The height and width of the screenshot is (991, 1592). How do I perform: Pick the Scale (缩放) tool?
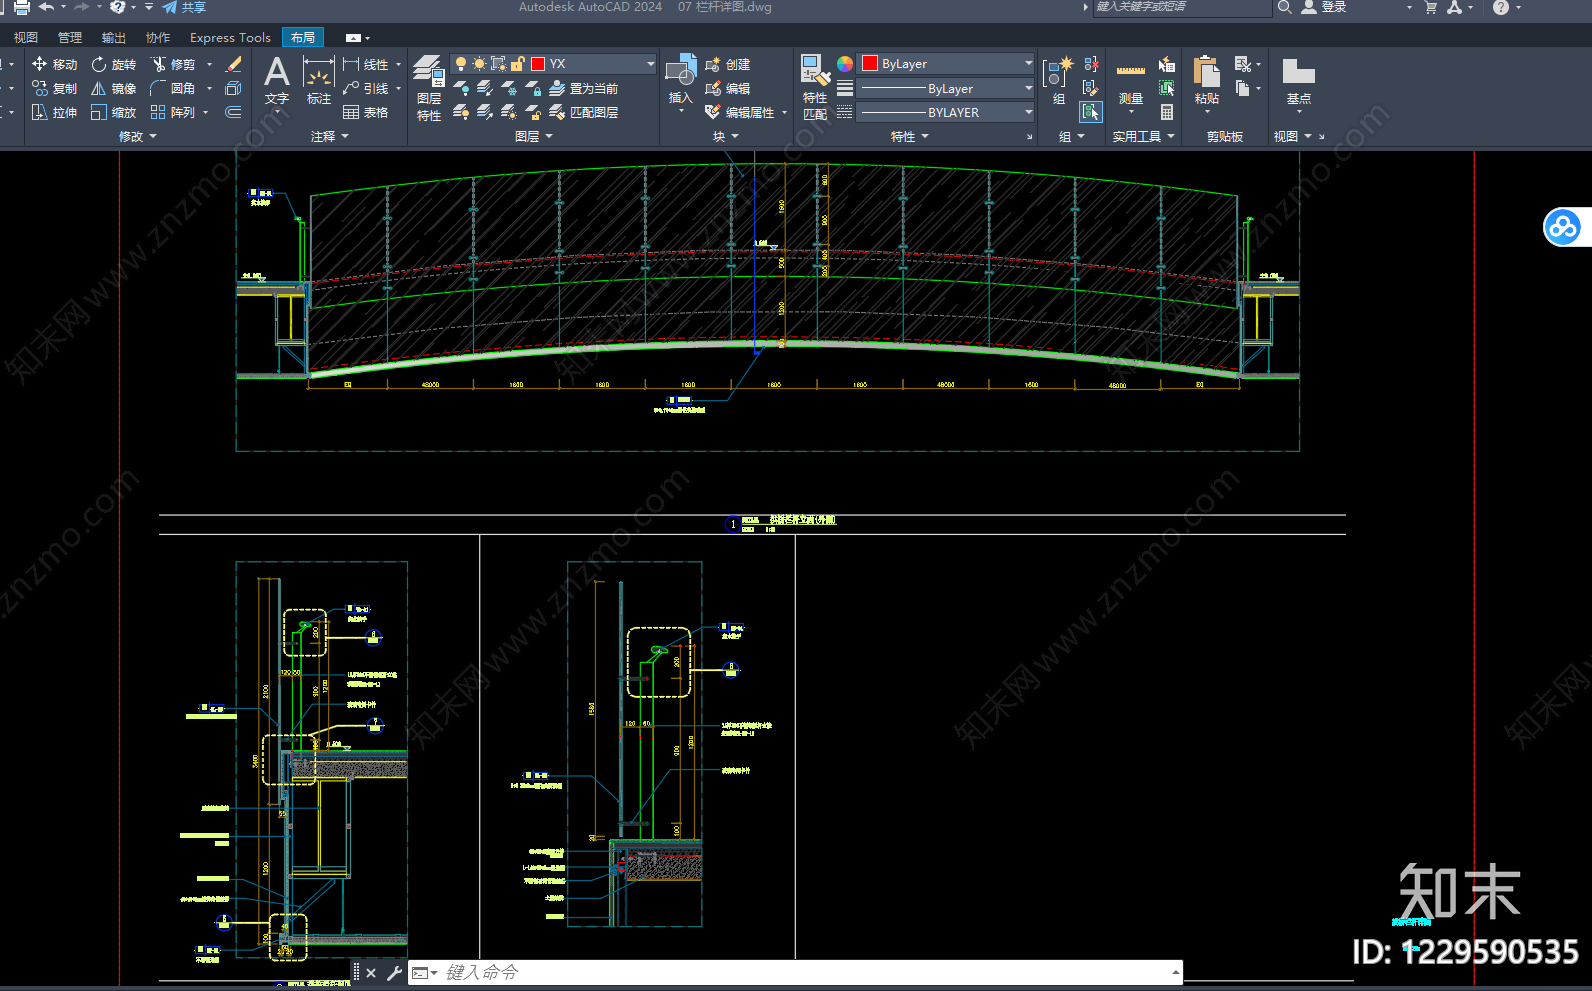tap(114, 112)
